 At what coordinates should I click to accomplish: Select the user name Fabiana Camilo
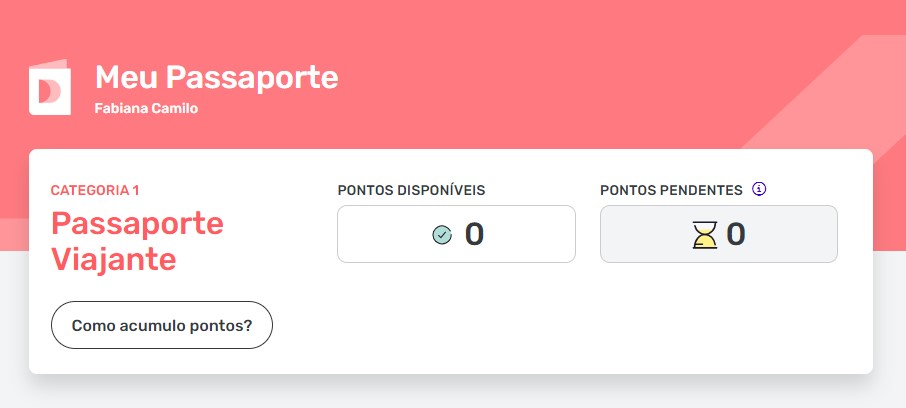click(146, 108)
